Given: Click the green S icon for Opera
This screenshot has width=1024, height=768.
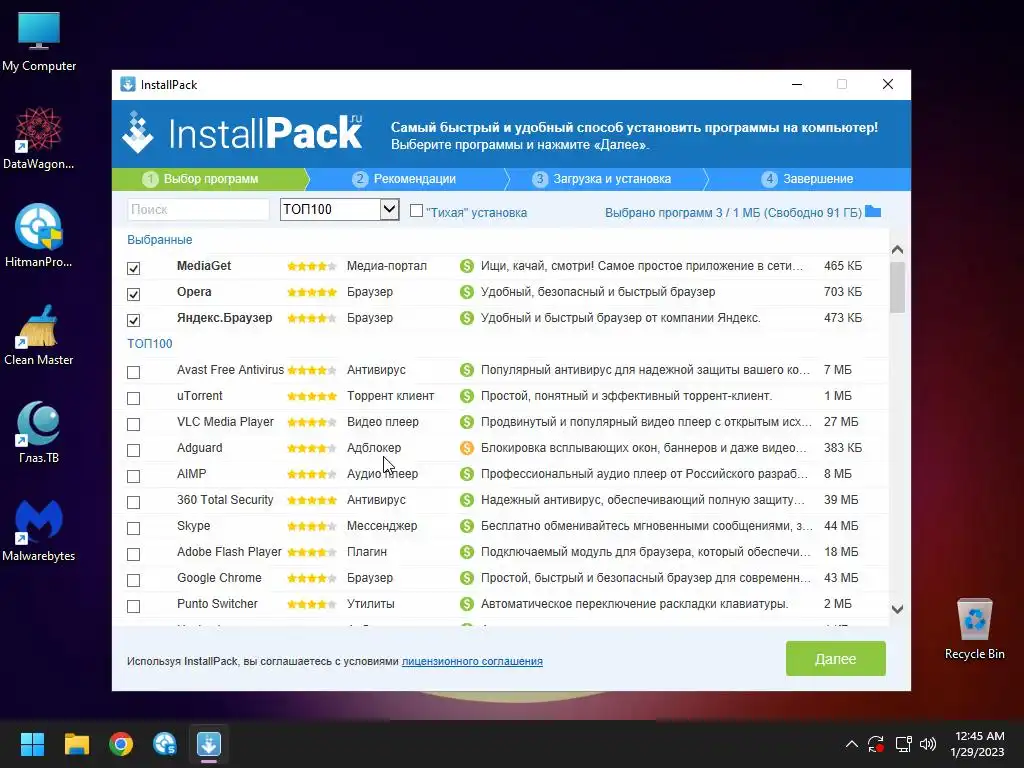Looking at the screenshot, I should pyautogui.click(x=466, y=292).
